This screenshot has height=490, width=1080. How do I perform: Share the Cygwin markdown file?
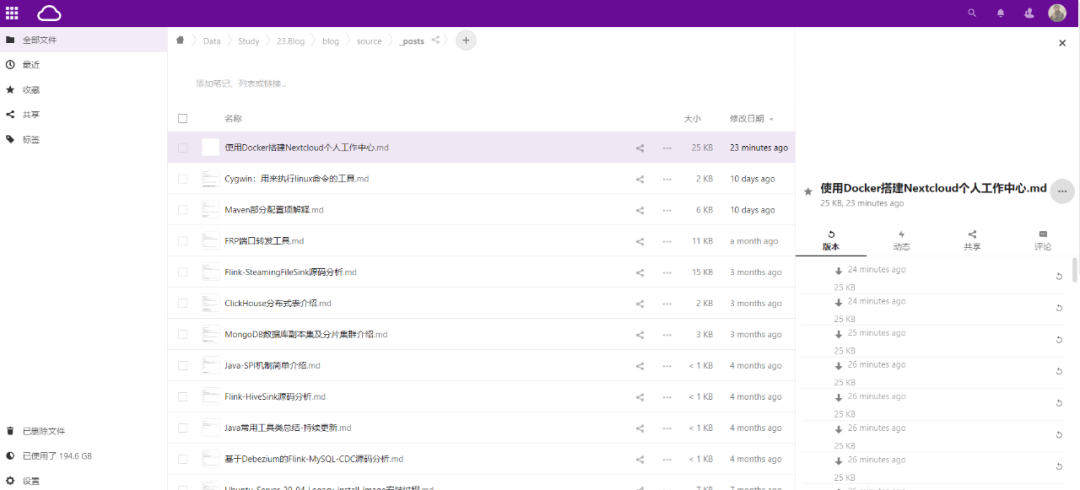point(640,179)
